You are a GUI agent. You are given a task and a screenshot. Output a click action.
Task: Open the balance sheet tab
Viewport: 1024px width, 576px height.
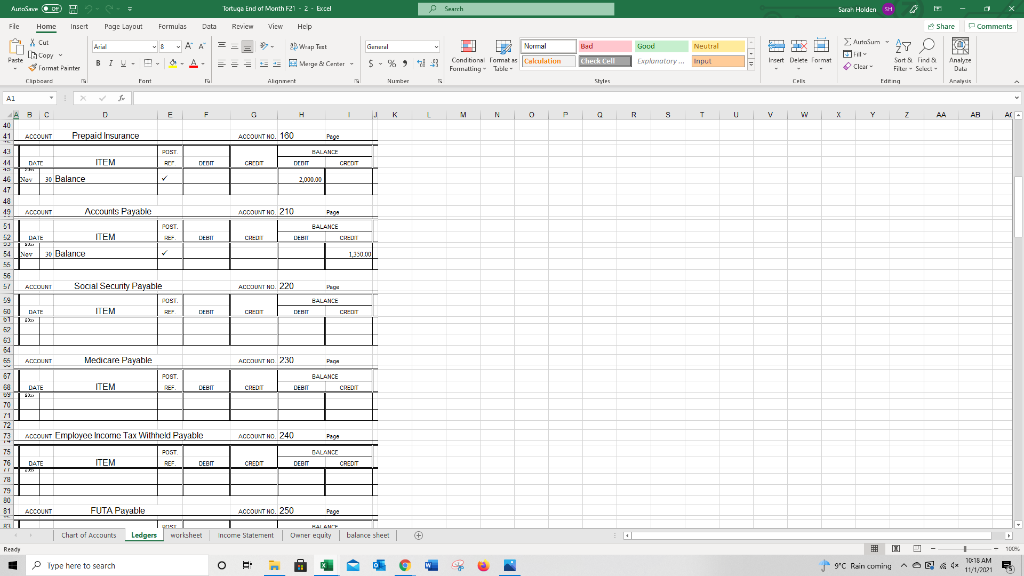coord(368,536)
